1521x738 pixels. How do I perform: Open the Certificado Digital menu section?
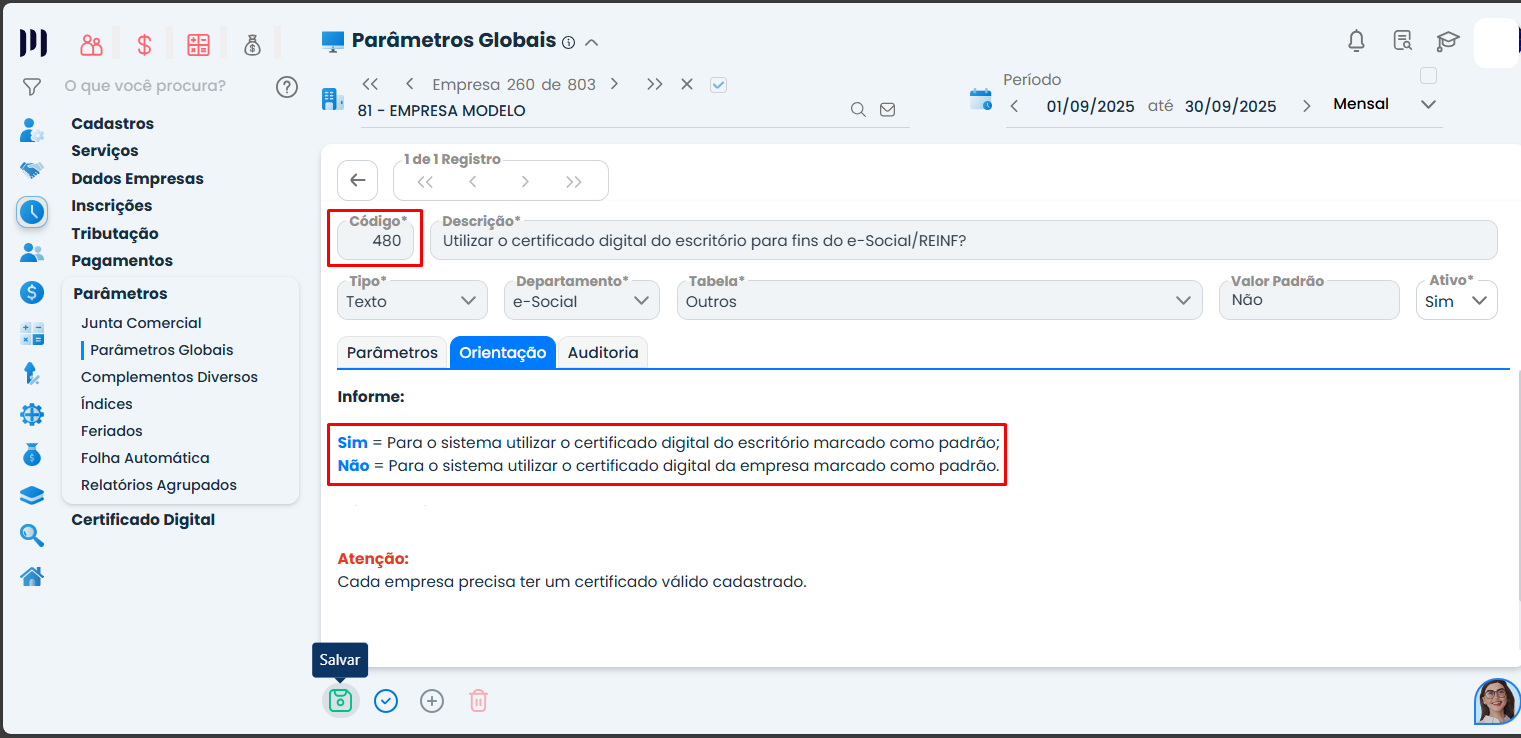tap(143, 520)
